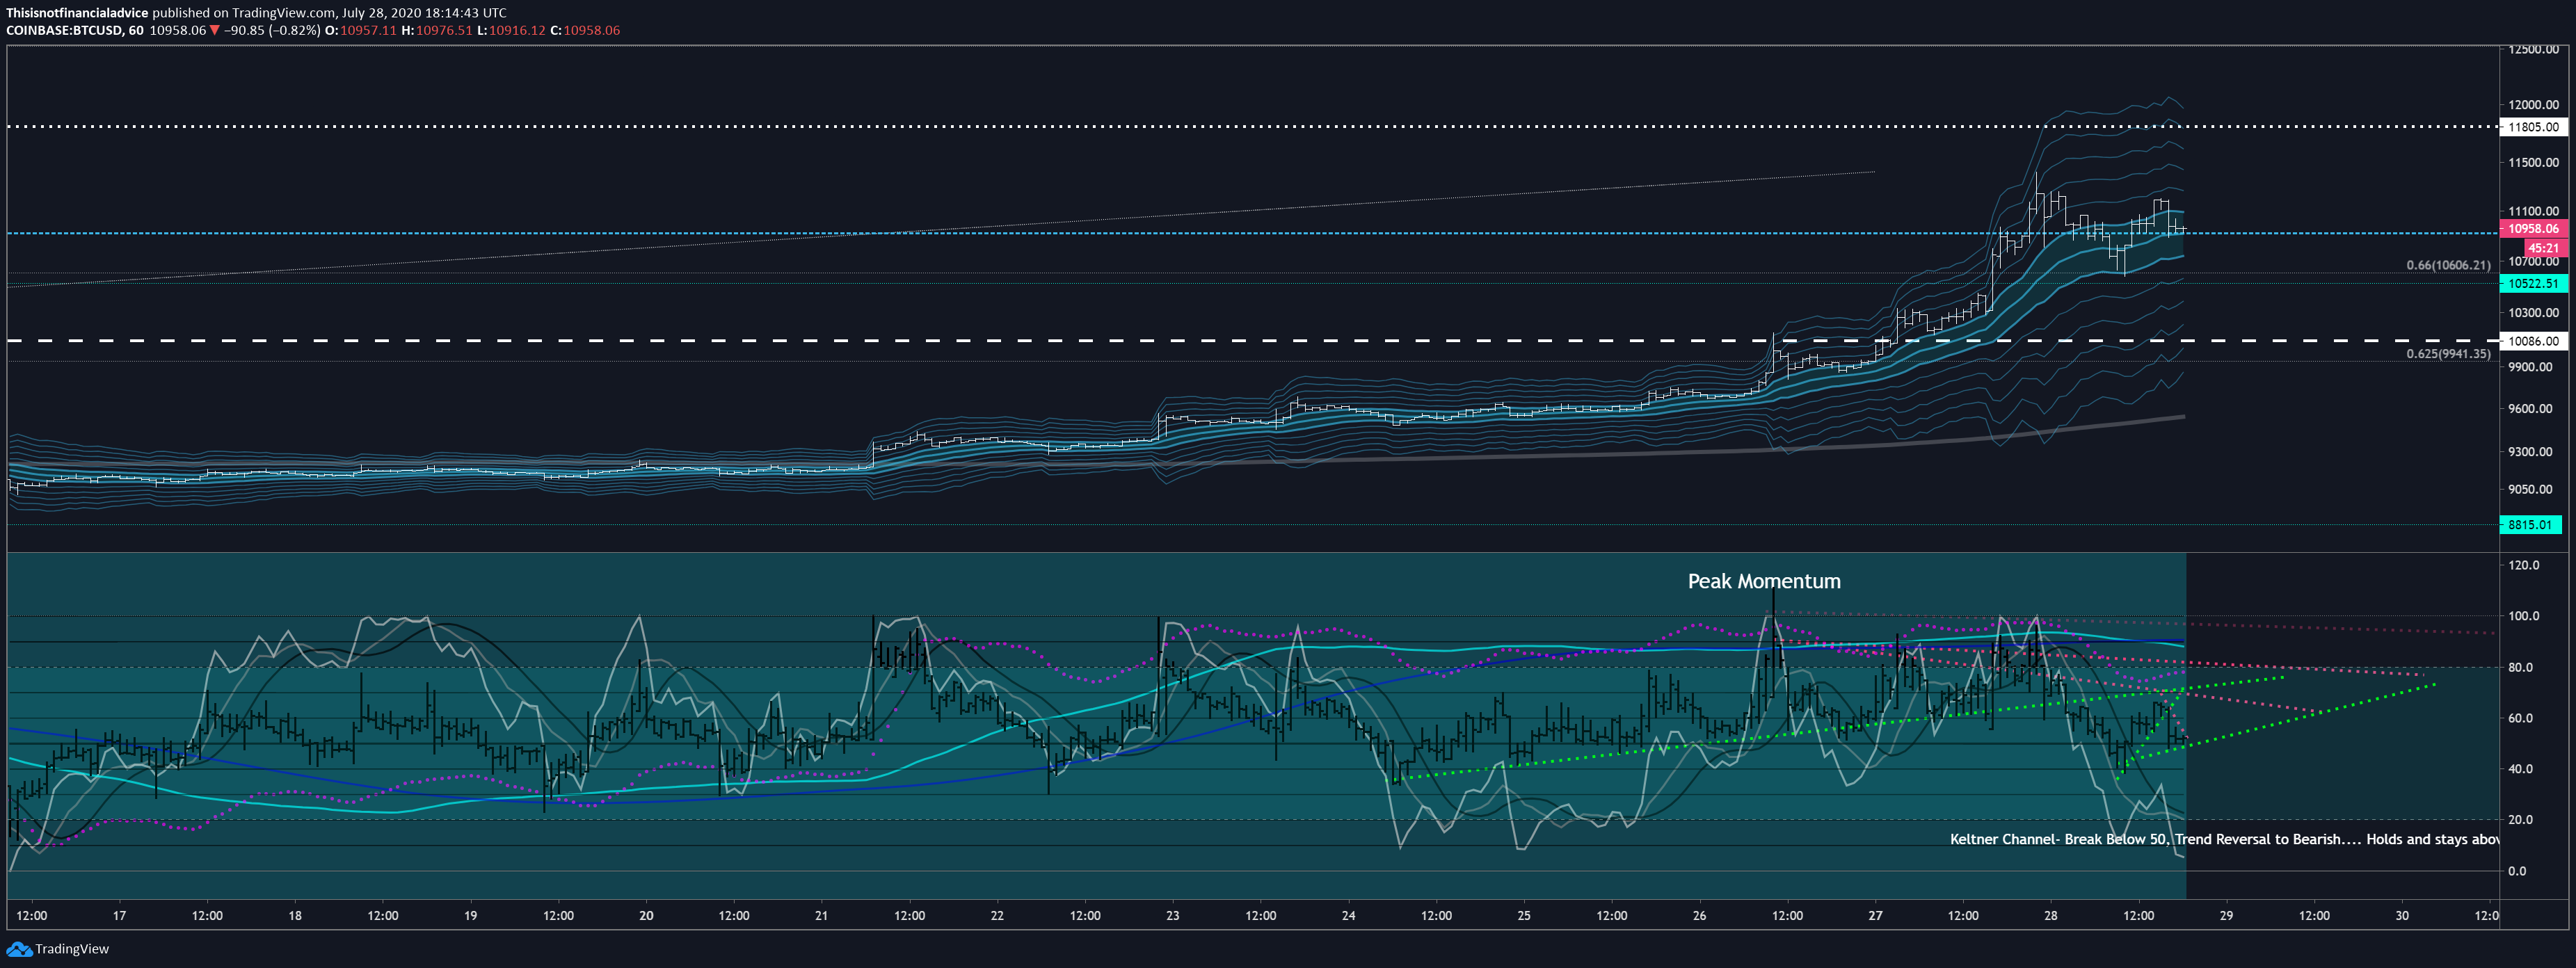Click the 20.0 indicator scale value
The width and height of the screenshot is (2576, 968).
(2520, 820)
